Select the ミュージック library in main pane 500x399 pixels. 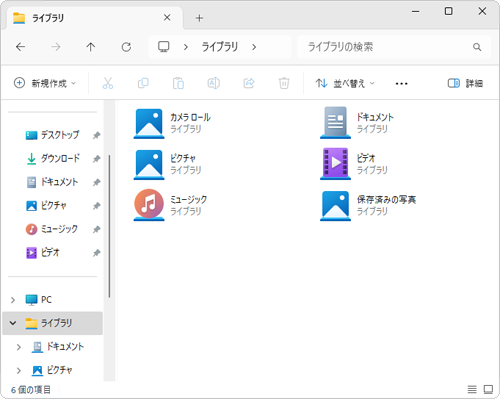coord(170,205)
